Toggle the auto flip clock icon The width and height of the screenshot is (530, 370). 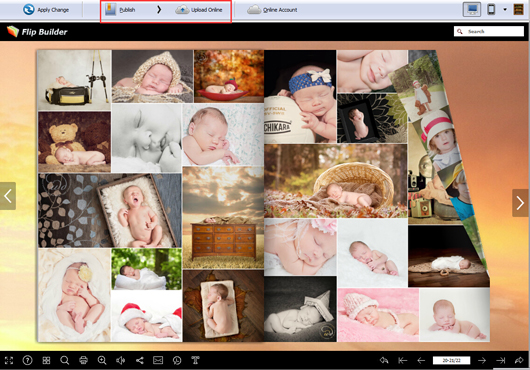[x=177, y=361]
